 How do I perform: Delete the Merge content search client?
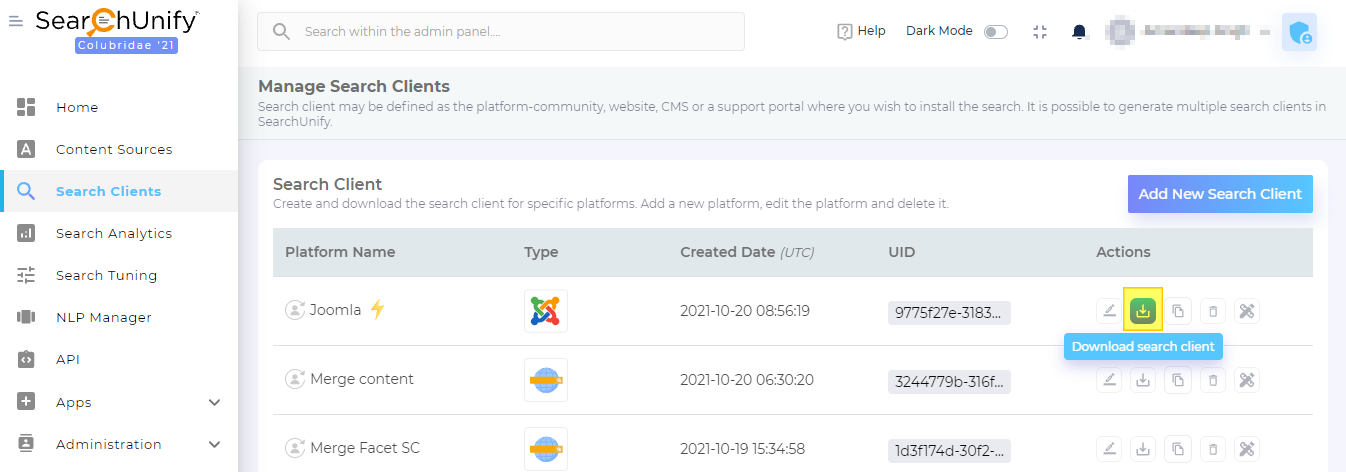(x=1213, y=380)
